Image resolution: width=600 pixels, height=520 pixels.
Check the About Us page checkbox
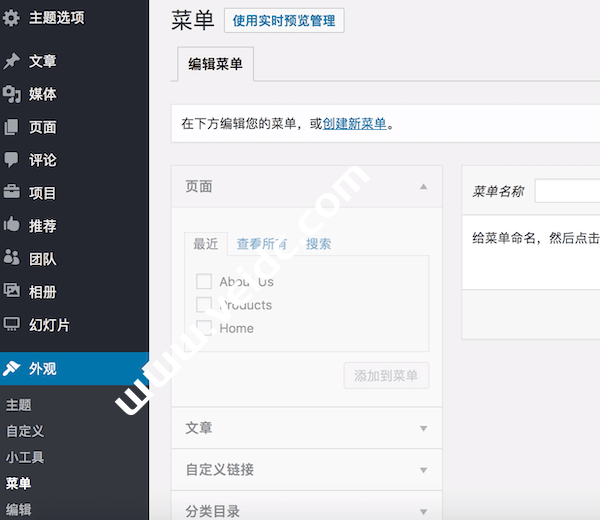pos(204,281)
